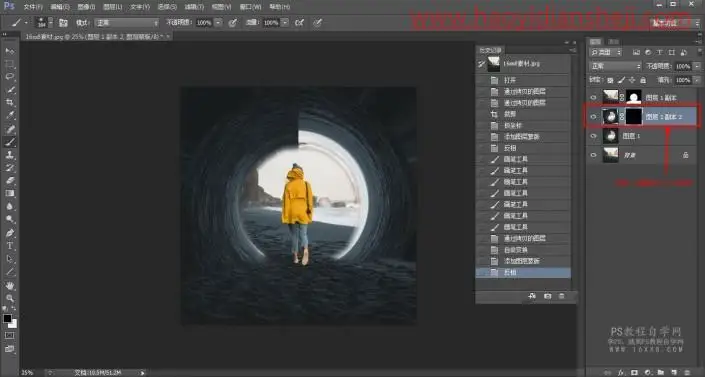Open layer fill slider arrow
705x377 pixels.
point(697,80)
